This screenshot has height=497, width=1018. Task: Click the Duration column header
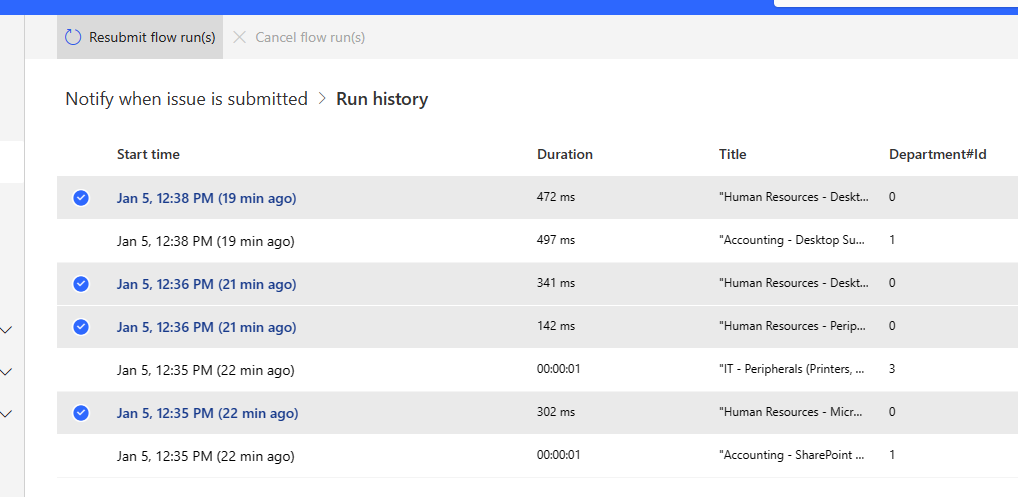pyautogui.click(x=565, y=154)
